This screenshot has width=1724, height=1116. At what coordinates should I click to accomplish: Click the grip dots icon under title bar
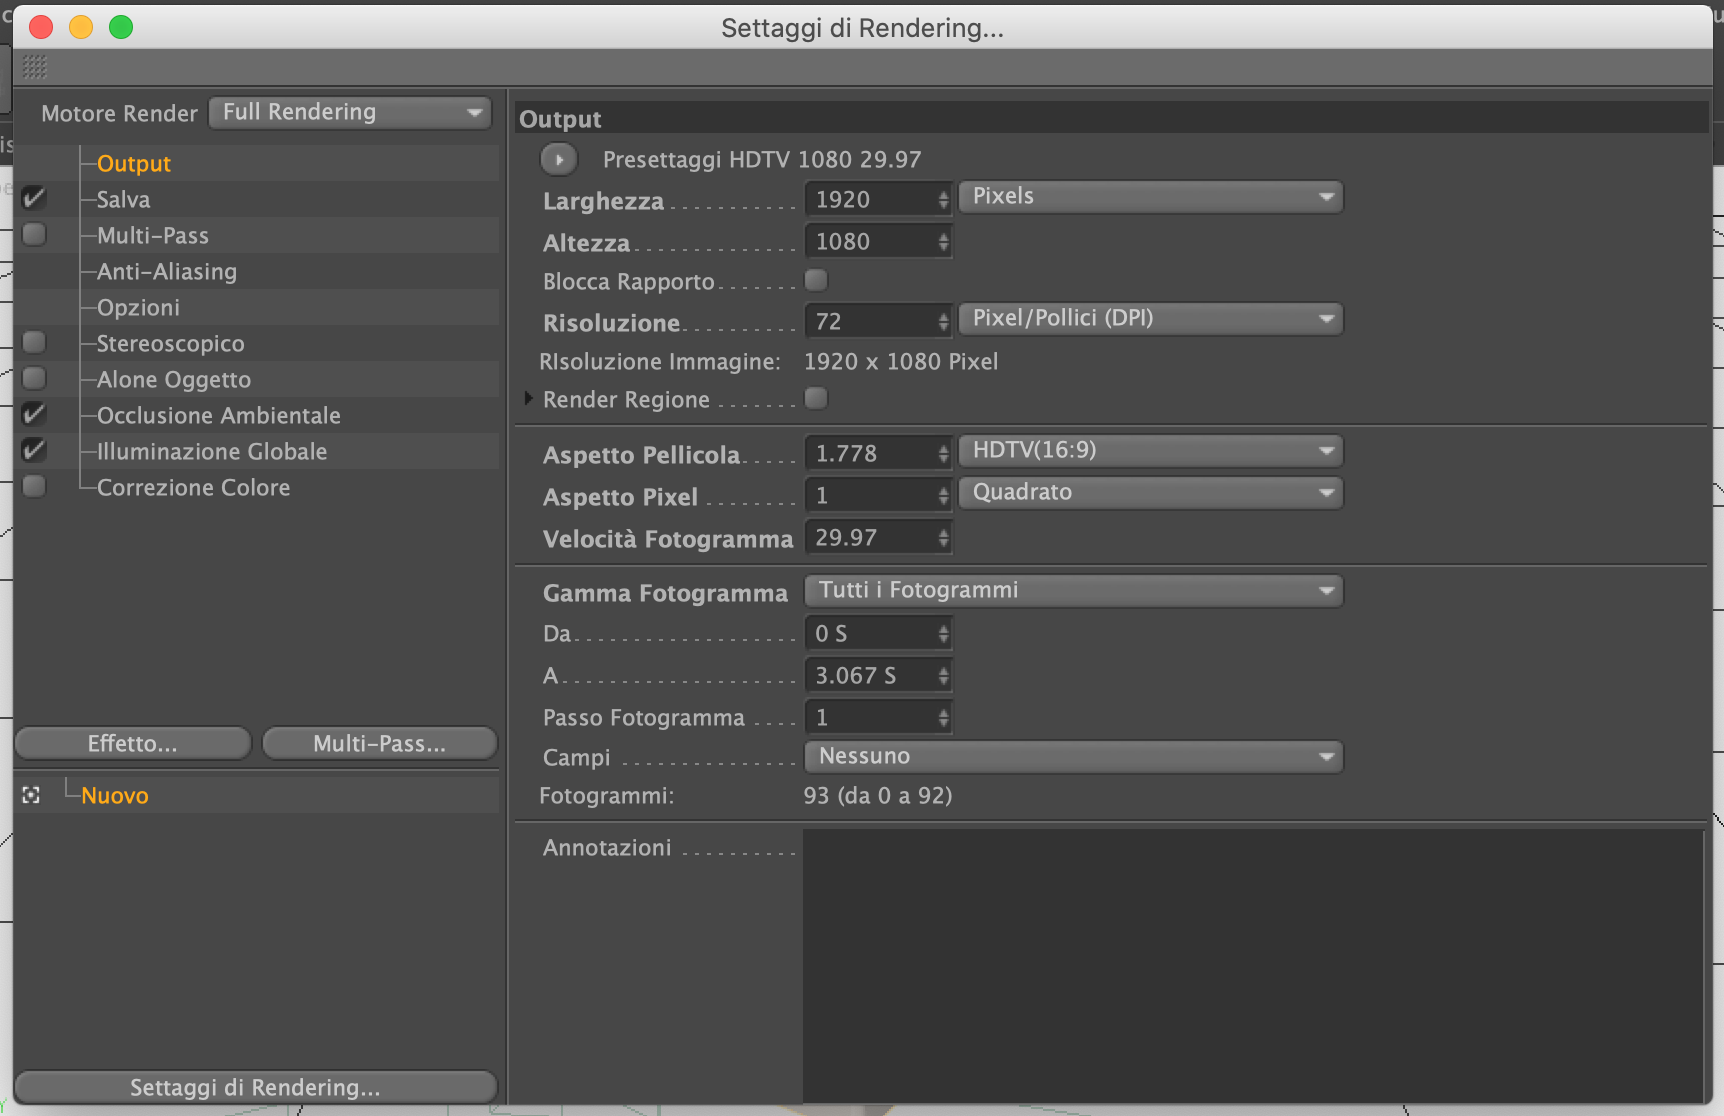click(x=35, y=67)
